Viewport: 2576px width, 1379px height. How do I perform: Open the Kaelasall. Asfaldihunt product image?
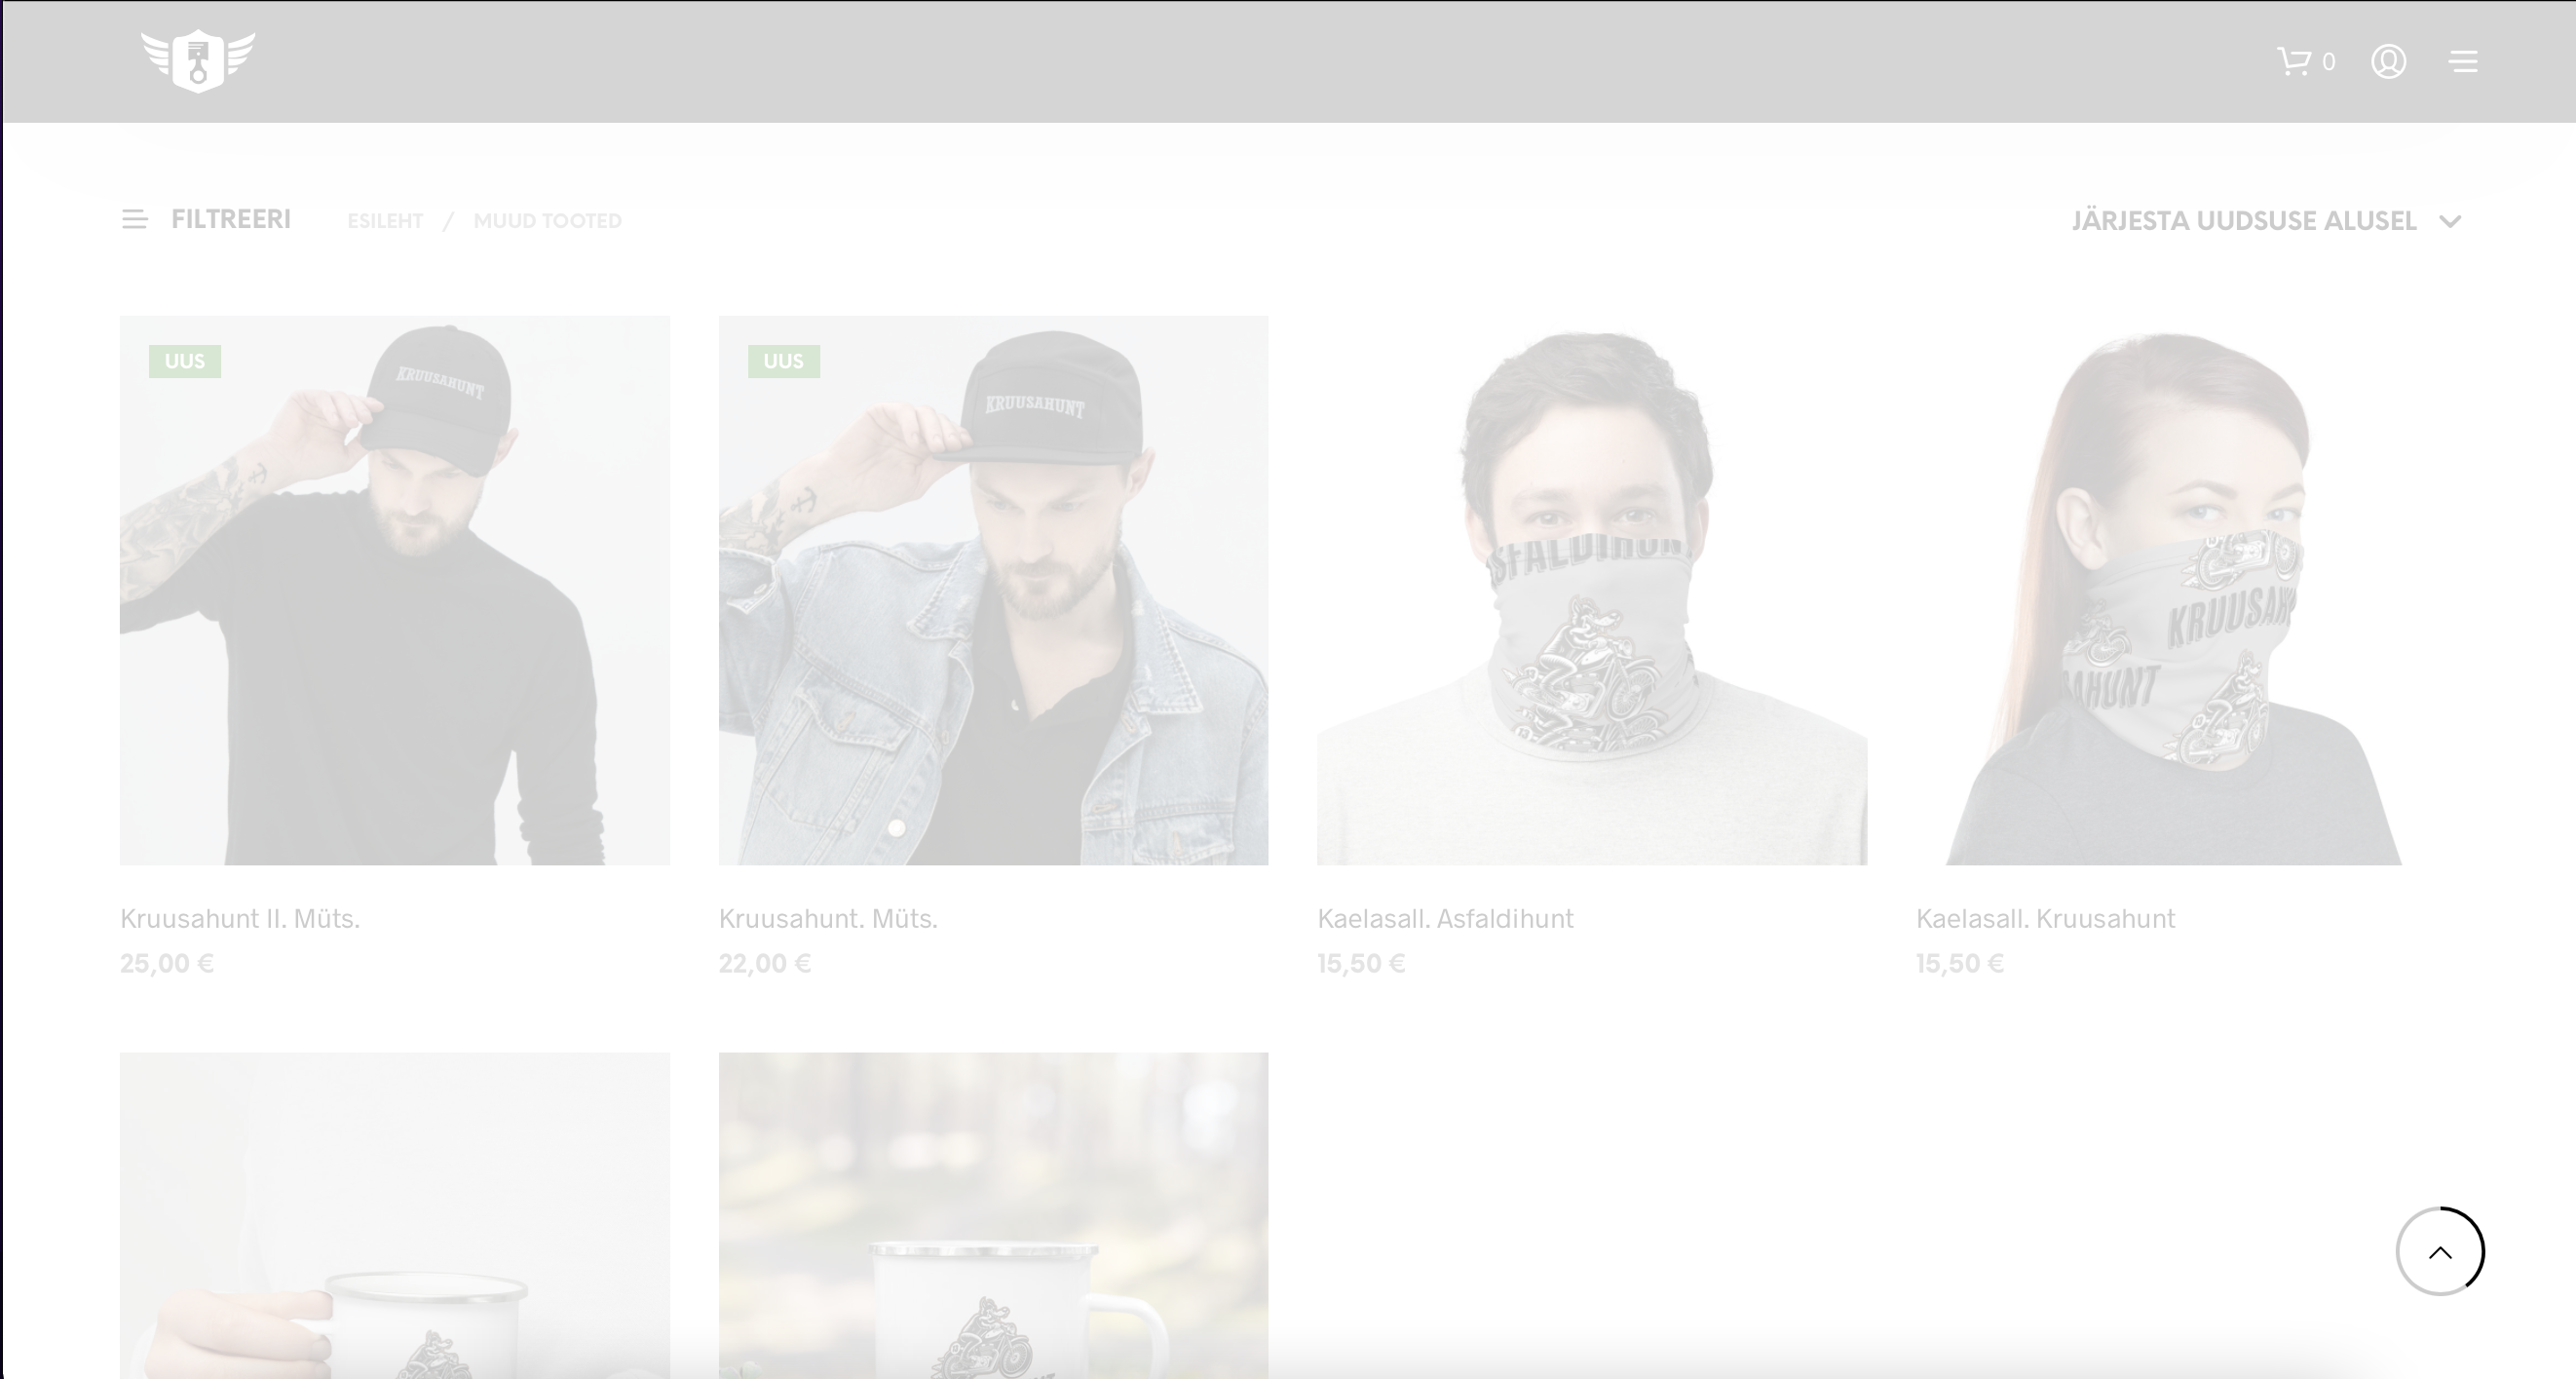pyautogui.click(x=1591, y=590)
